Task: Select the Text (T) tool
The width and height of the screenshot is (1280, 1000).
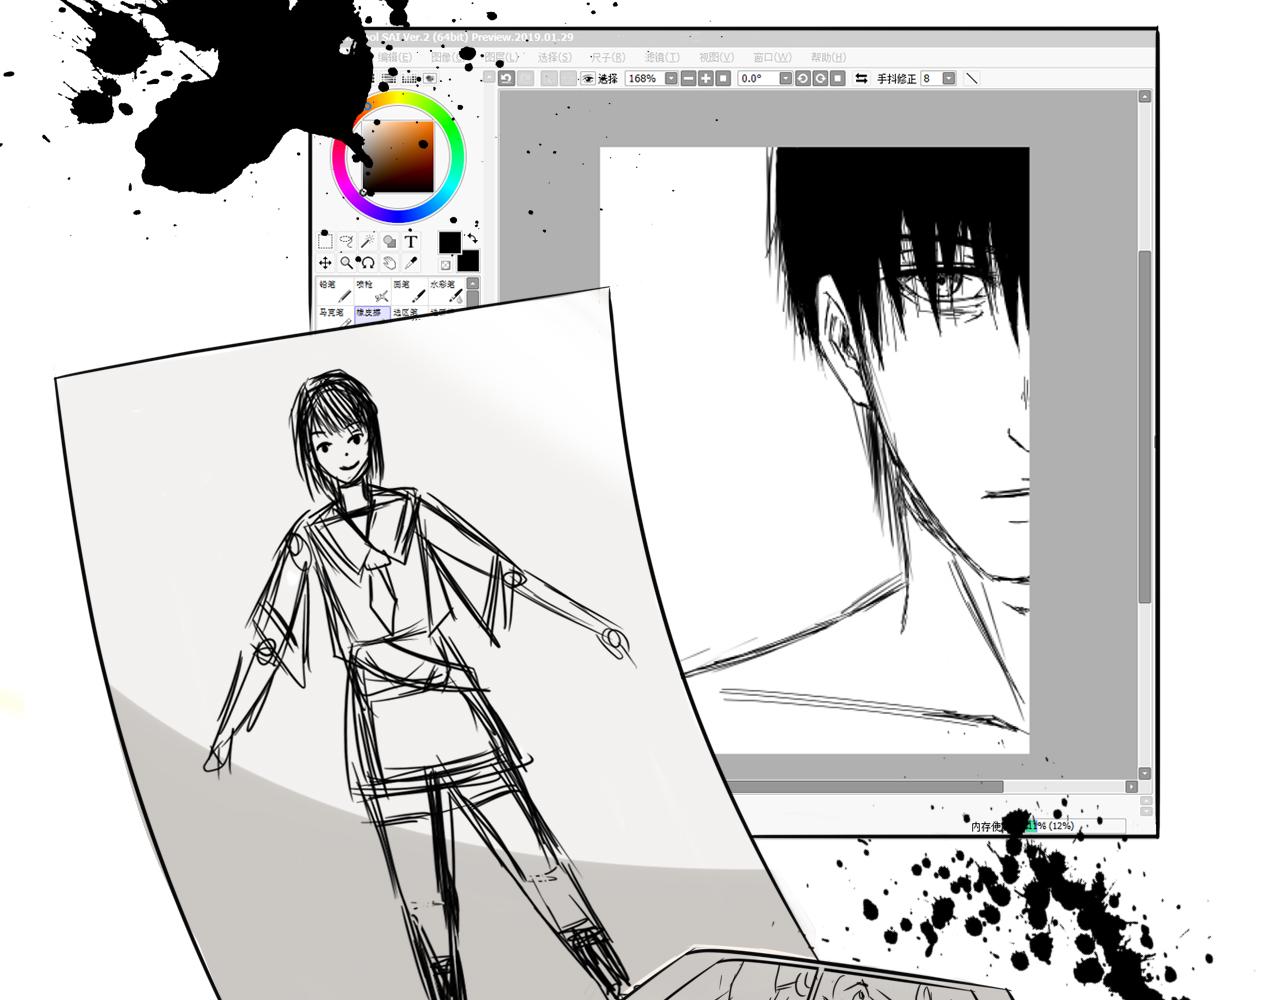Action: point(411,241)
